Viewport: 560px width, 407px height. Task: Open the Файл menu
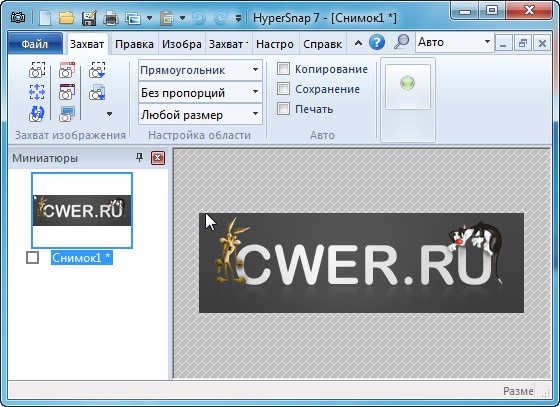(x=35, y=44)
